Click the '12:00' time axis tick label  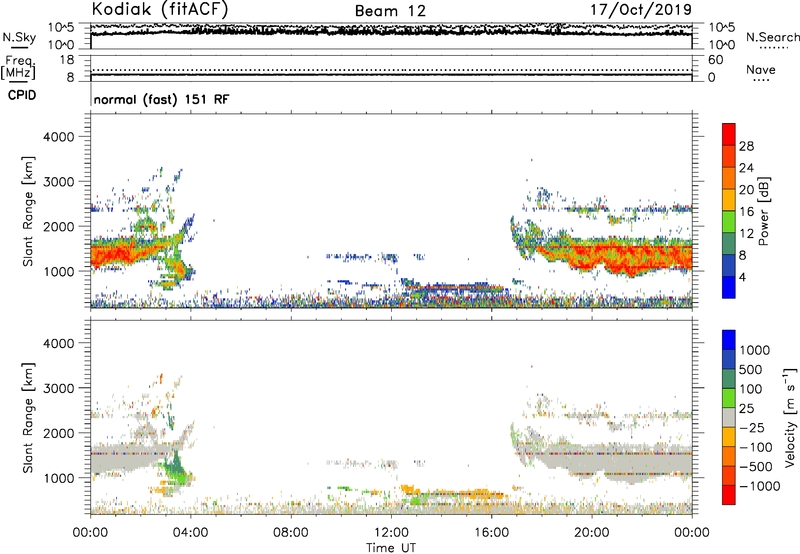391,533
